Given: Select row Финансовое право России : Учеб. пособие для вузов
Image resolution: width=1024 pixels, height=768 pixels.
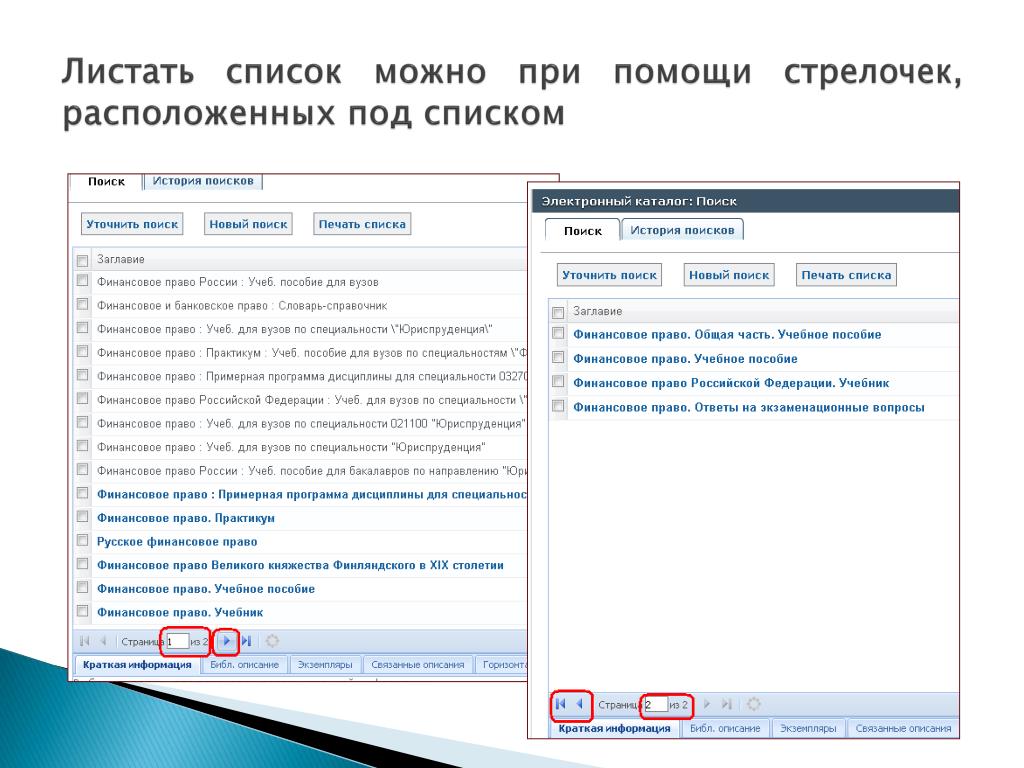Looking at the screenshot, I should pyautogui.click(x=300, y=282).
